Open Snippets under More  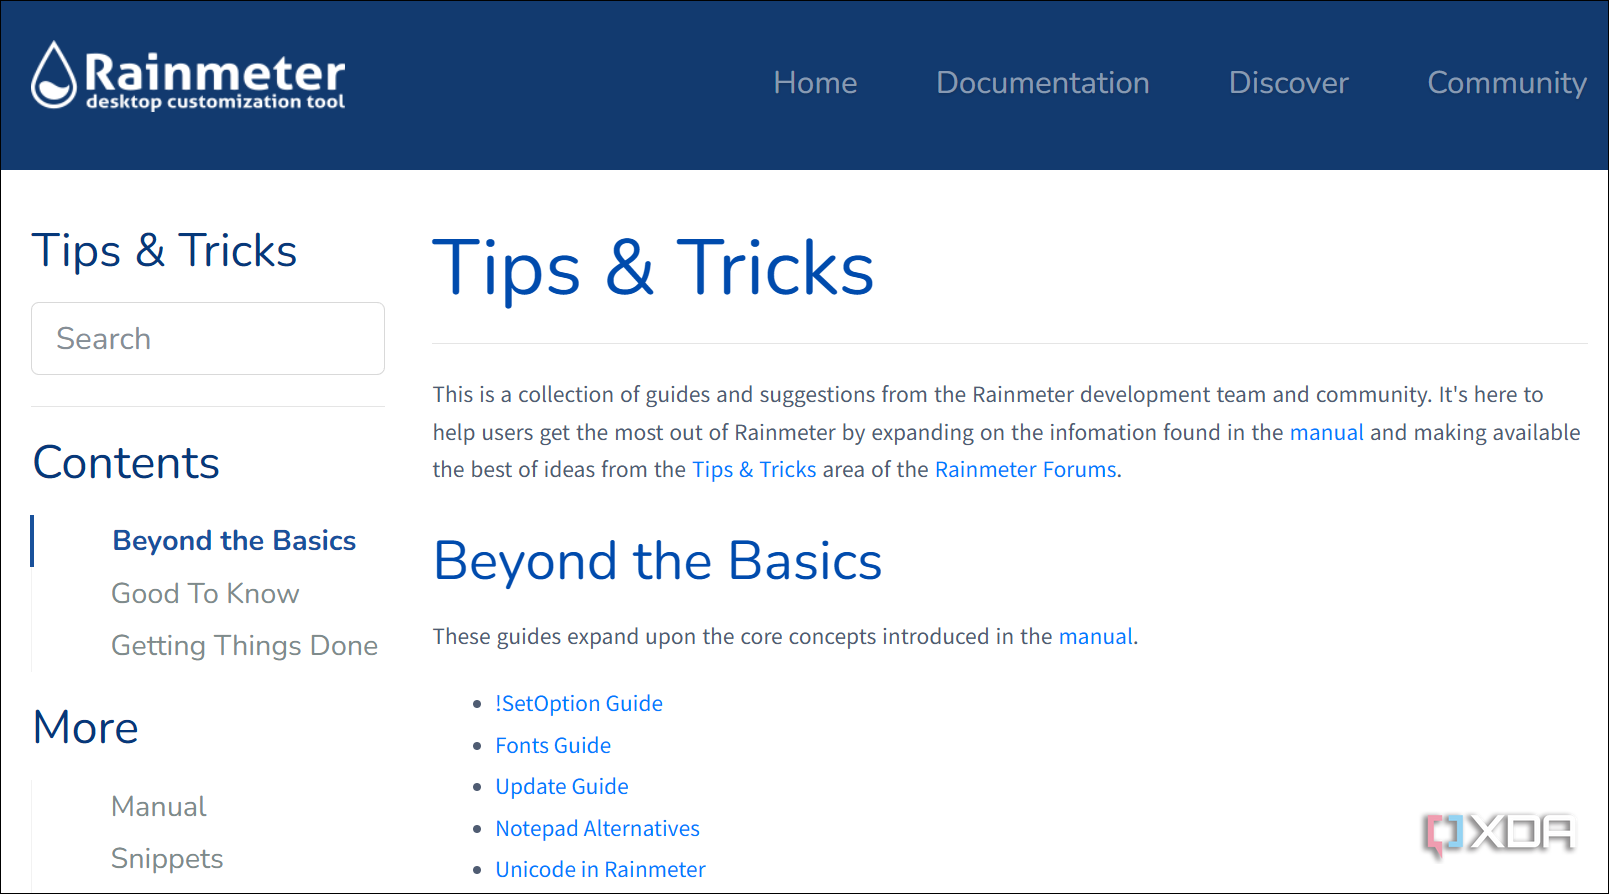coord(167,859)
